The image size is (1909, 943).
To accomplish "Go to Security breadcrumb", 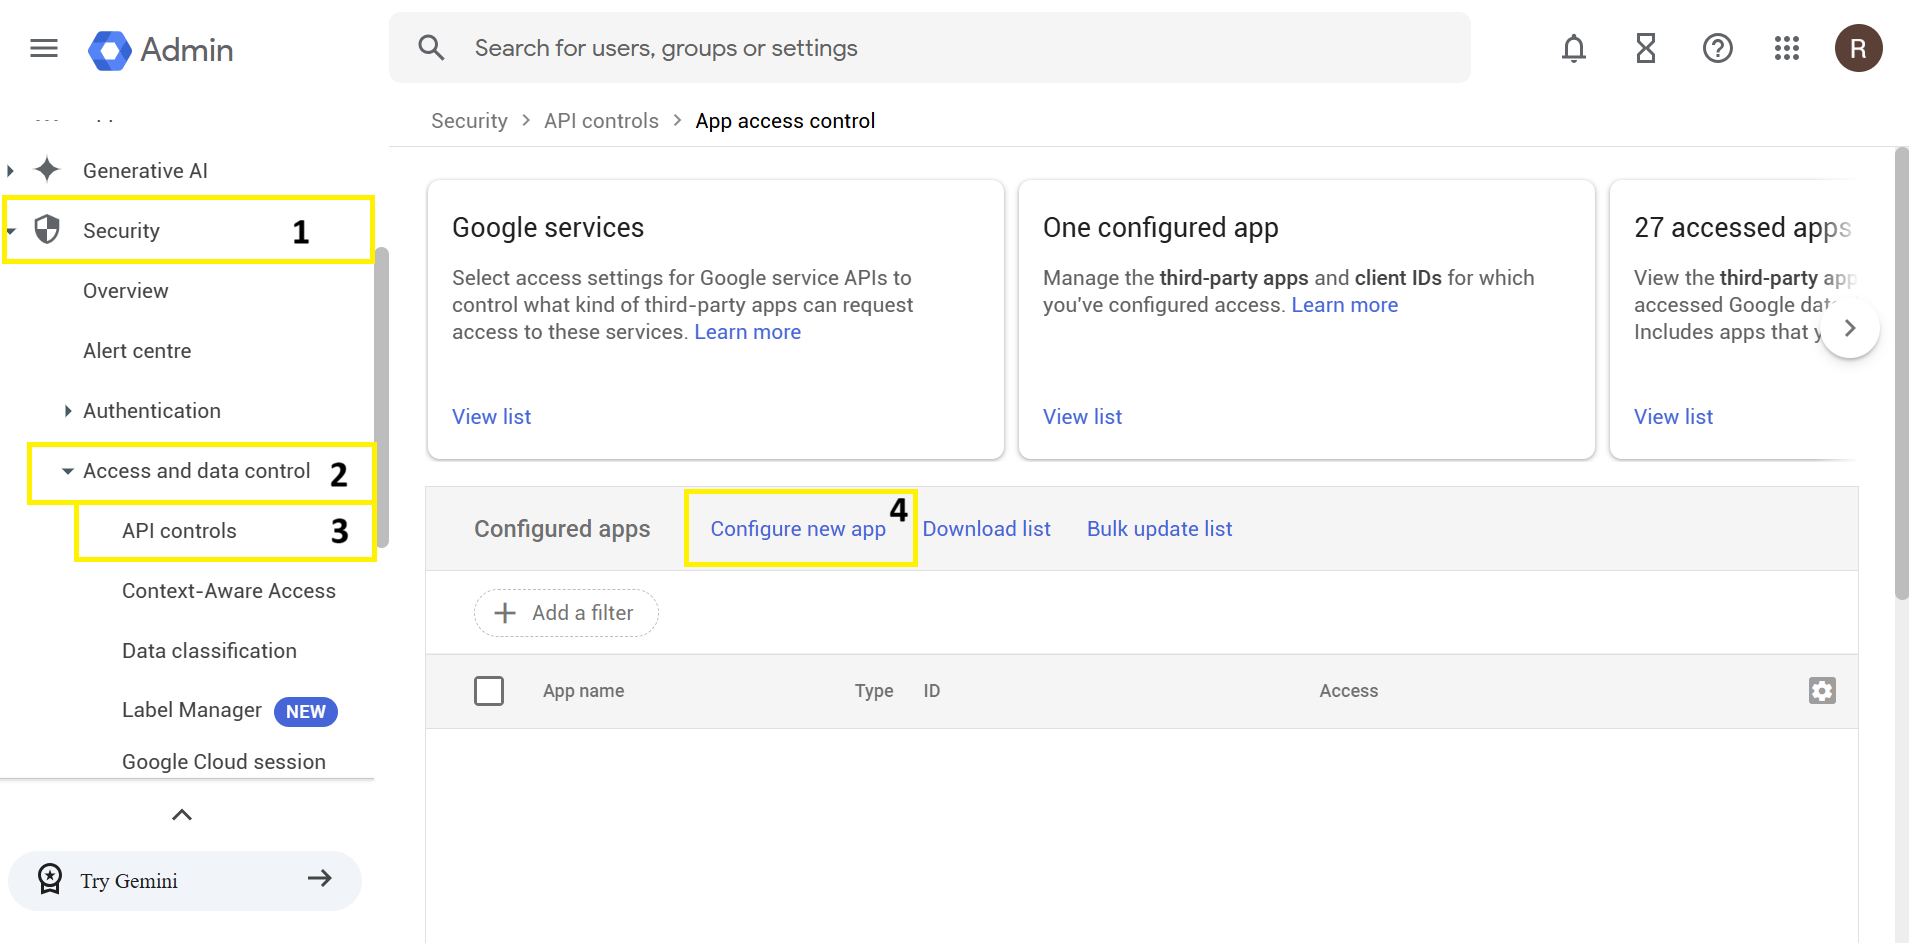I will [x=469, y=121].
